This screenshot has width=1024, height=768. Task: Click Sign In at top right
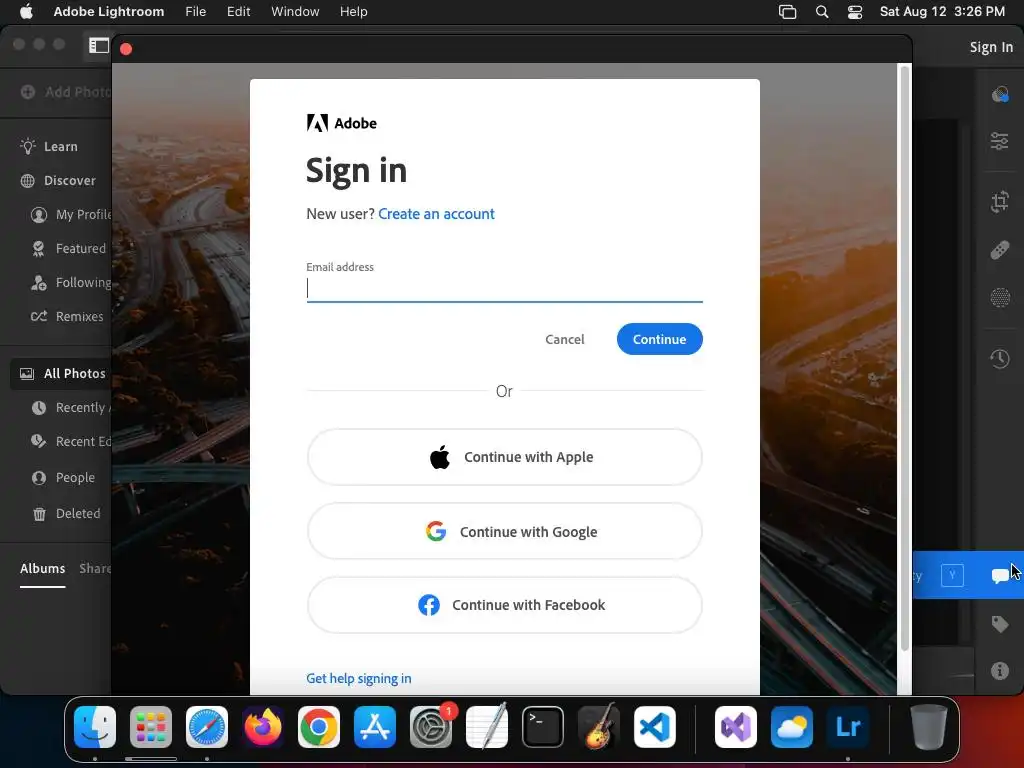pos(991,47)
